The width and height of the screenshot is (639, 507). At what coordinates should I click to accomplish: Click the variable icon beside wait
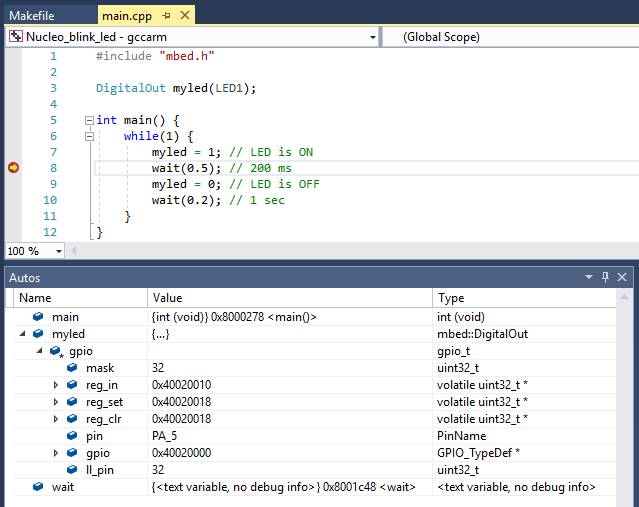(x=38, y=487)
